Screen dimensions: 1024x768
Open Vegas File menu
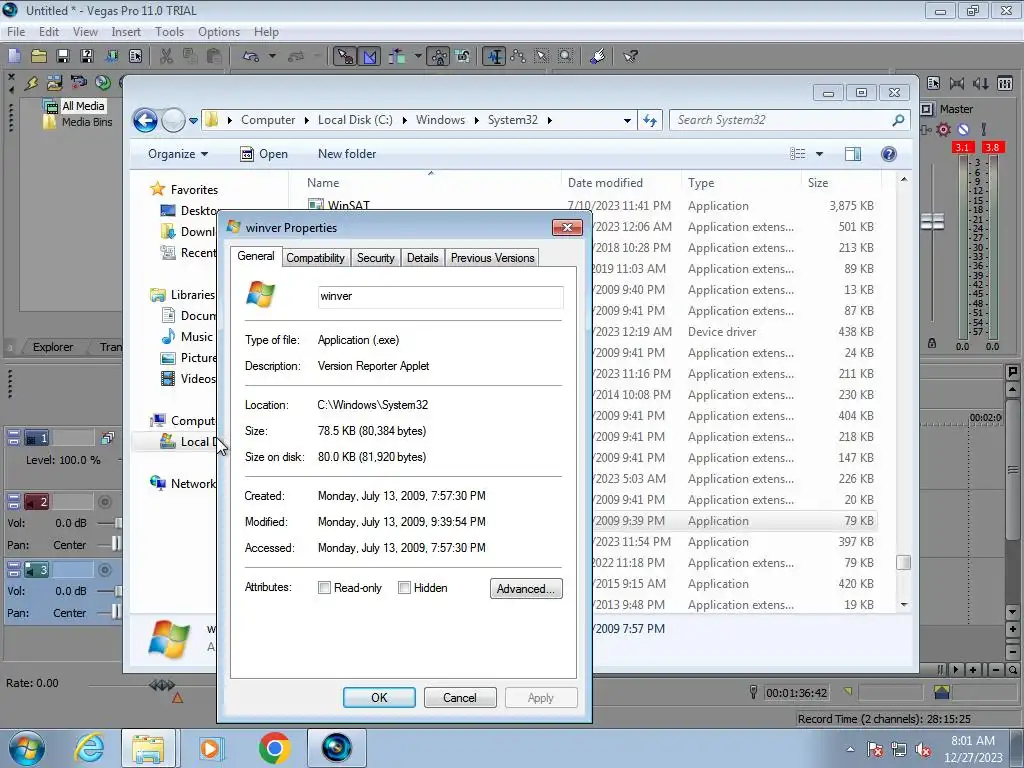point(16,31)
